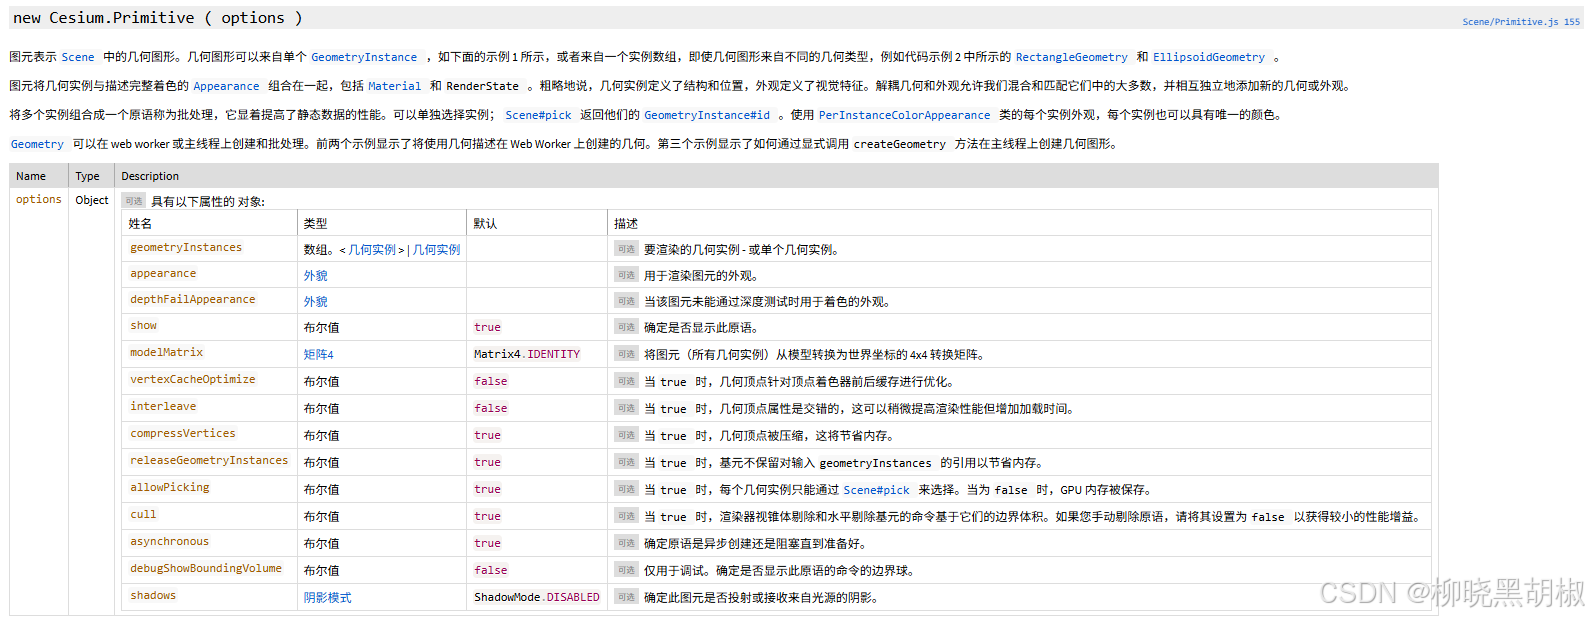Viewport: 1589px width, 620px height.
Task: Click the 可选 badge in shadows row
Action: pyautogui.click(x=626, y=597)
